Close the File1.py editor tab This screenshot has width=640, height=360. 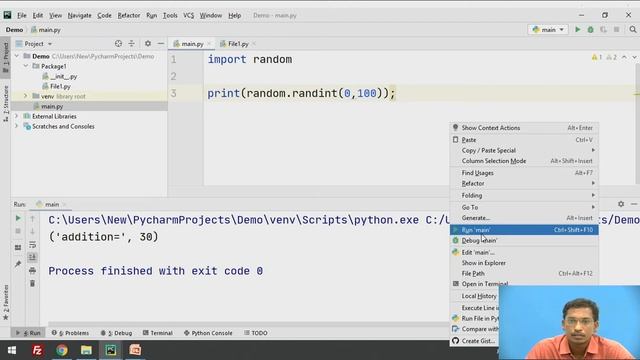pos(254,44)
